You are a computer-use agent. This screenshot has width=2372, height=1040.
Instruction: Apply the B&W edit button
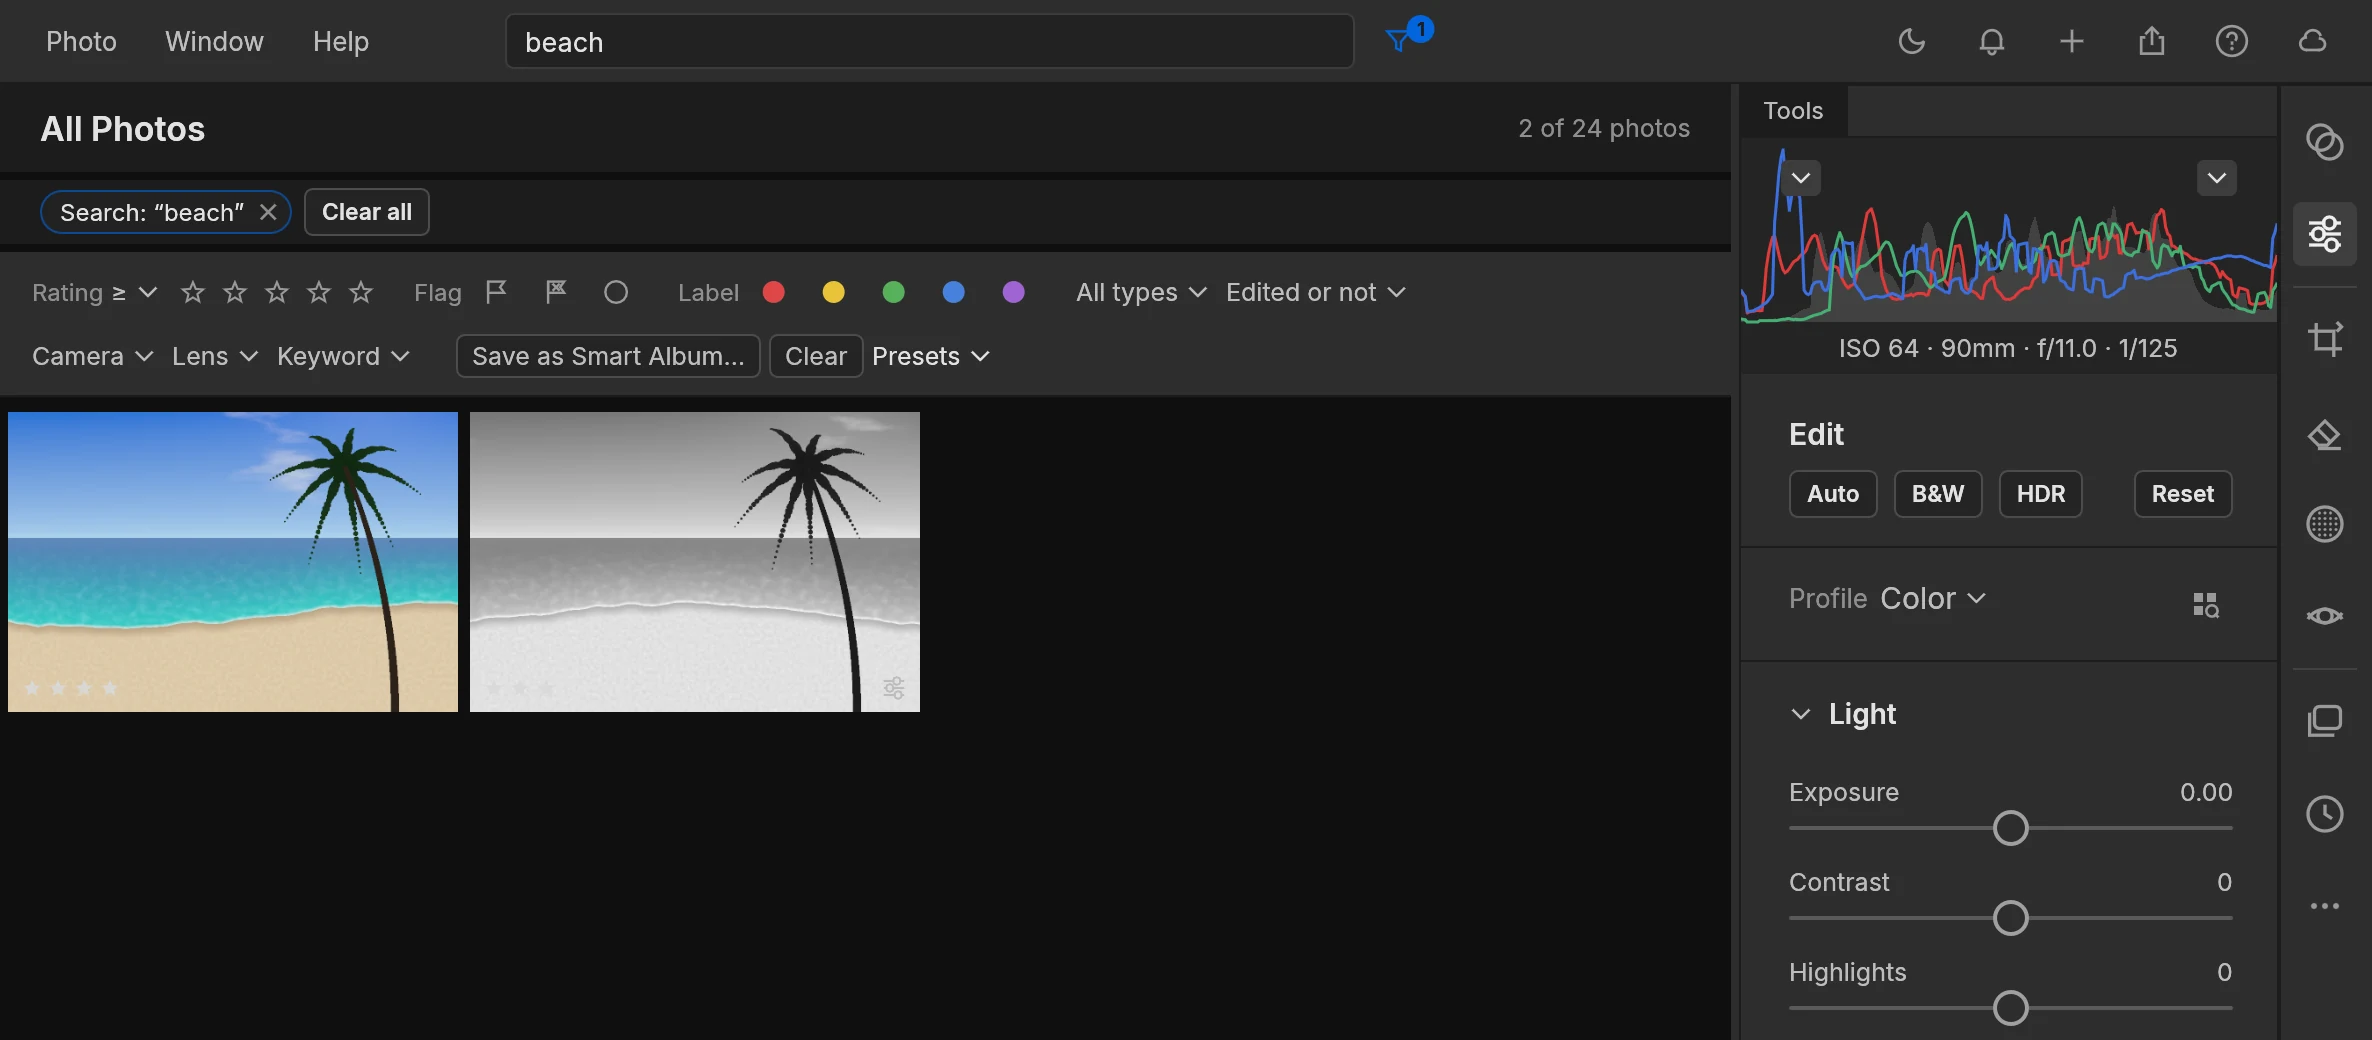pyautogui.click(x=1938, y=494)
